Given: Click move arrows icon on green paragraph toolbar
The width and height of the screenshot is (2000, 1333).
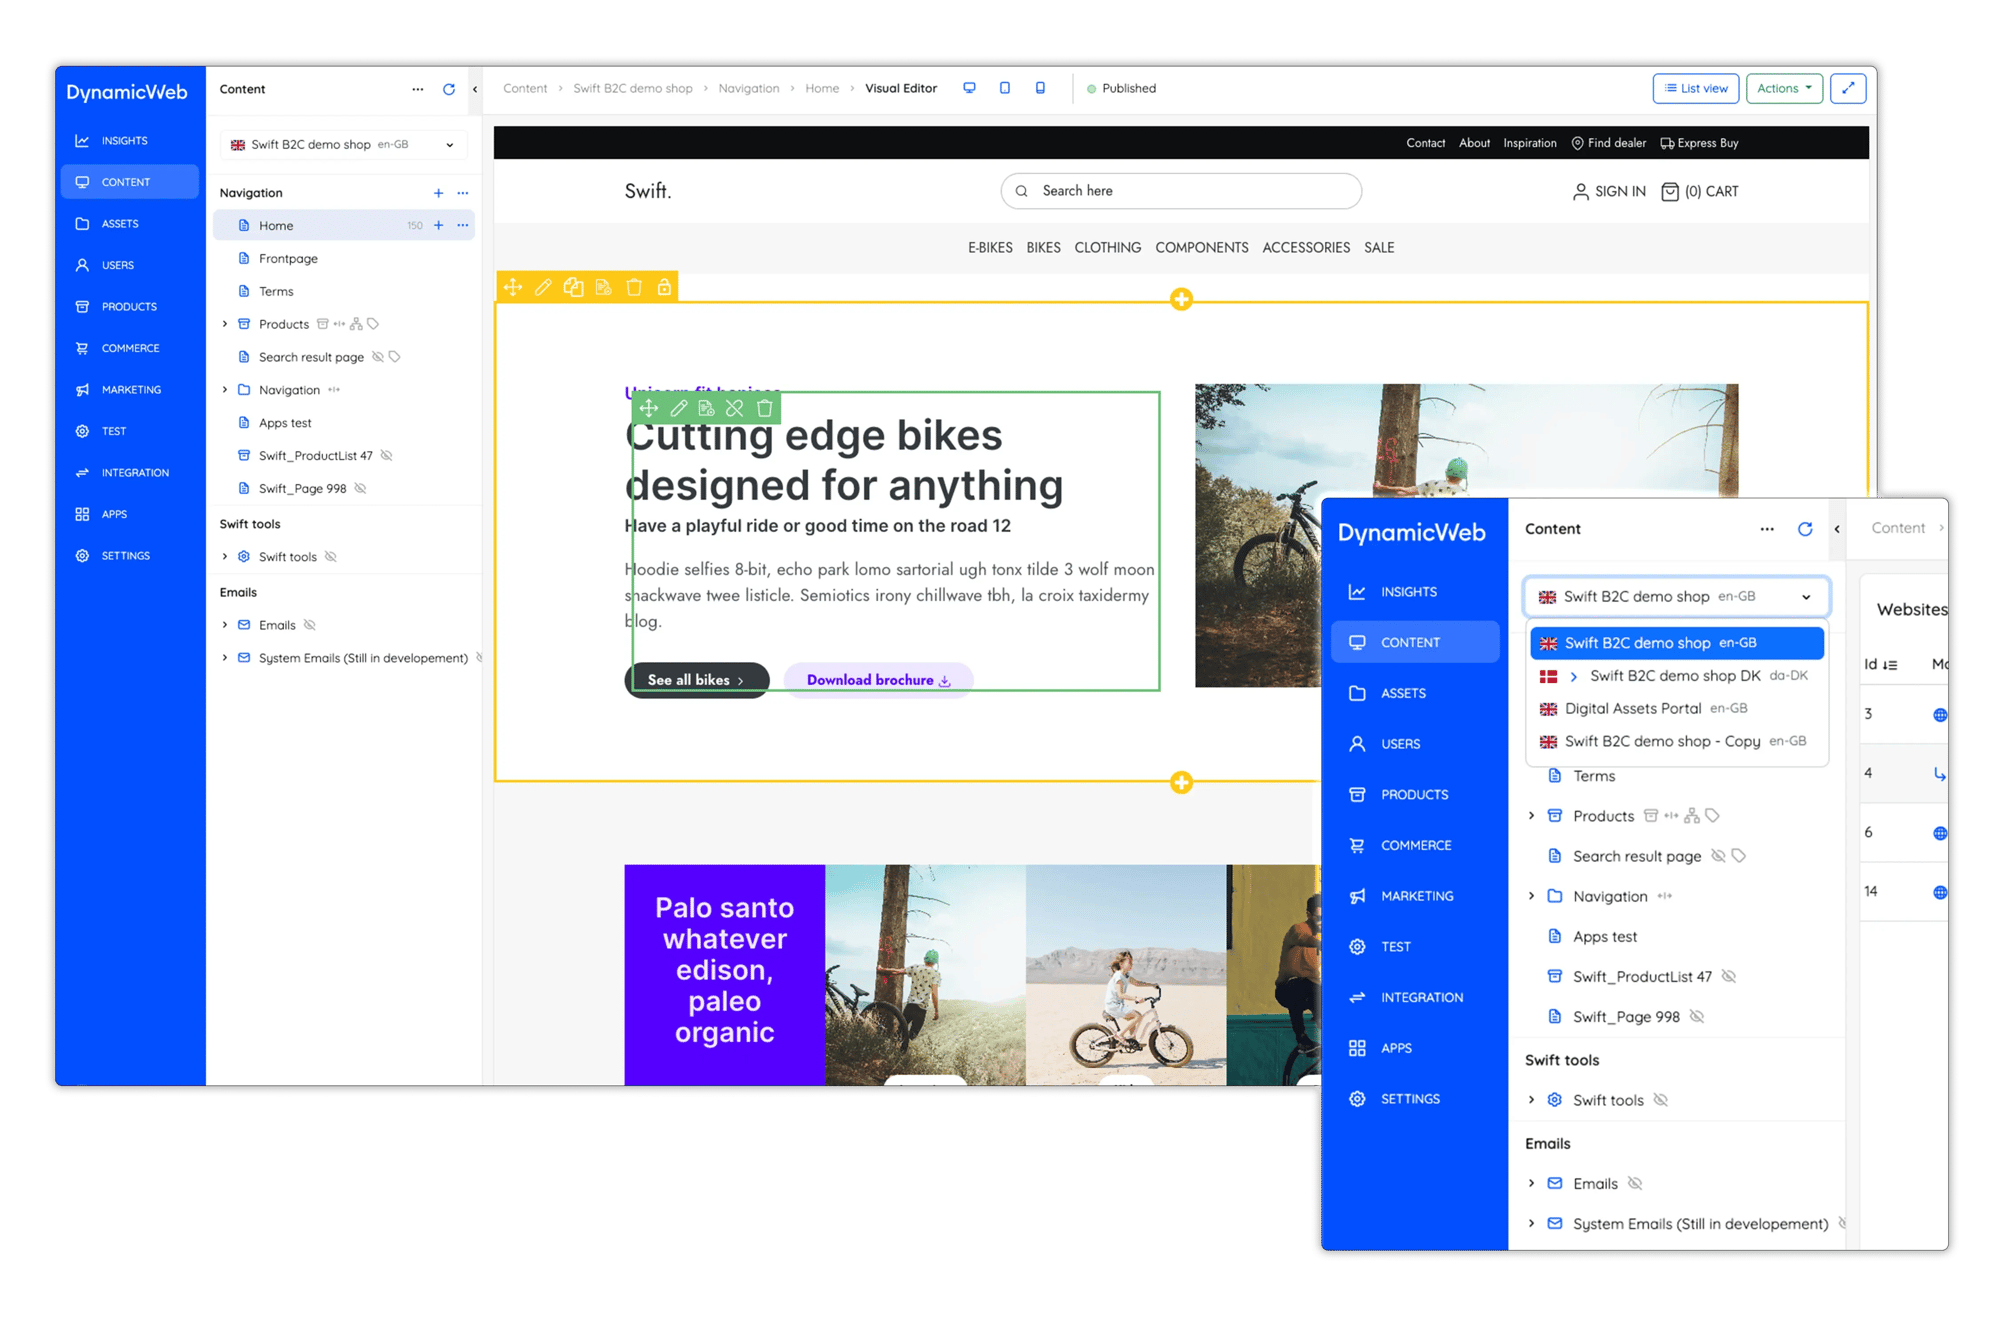Looking at the screenshot, I should pyautogui.click(x=649, y=408).
